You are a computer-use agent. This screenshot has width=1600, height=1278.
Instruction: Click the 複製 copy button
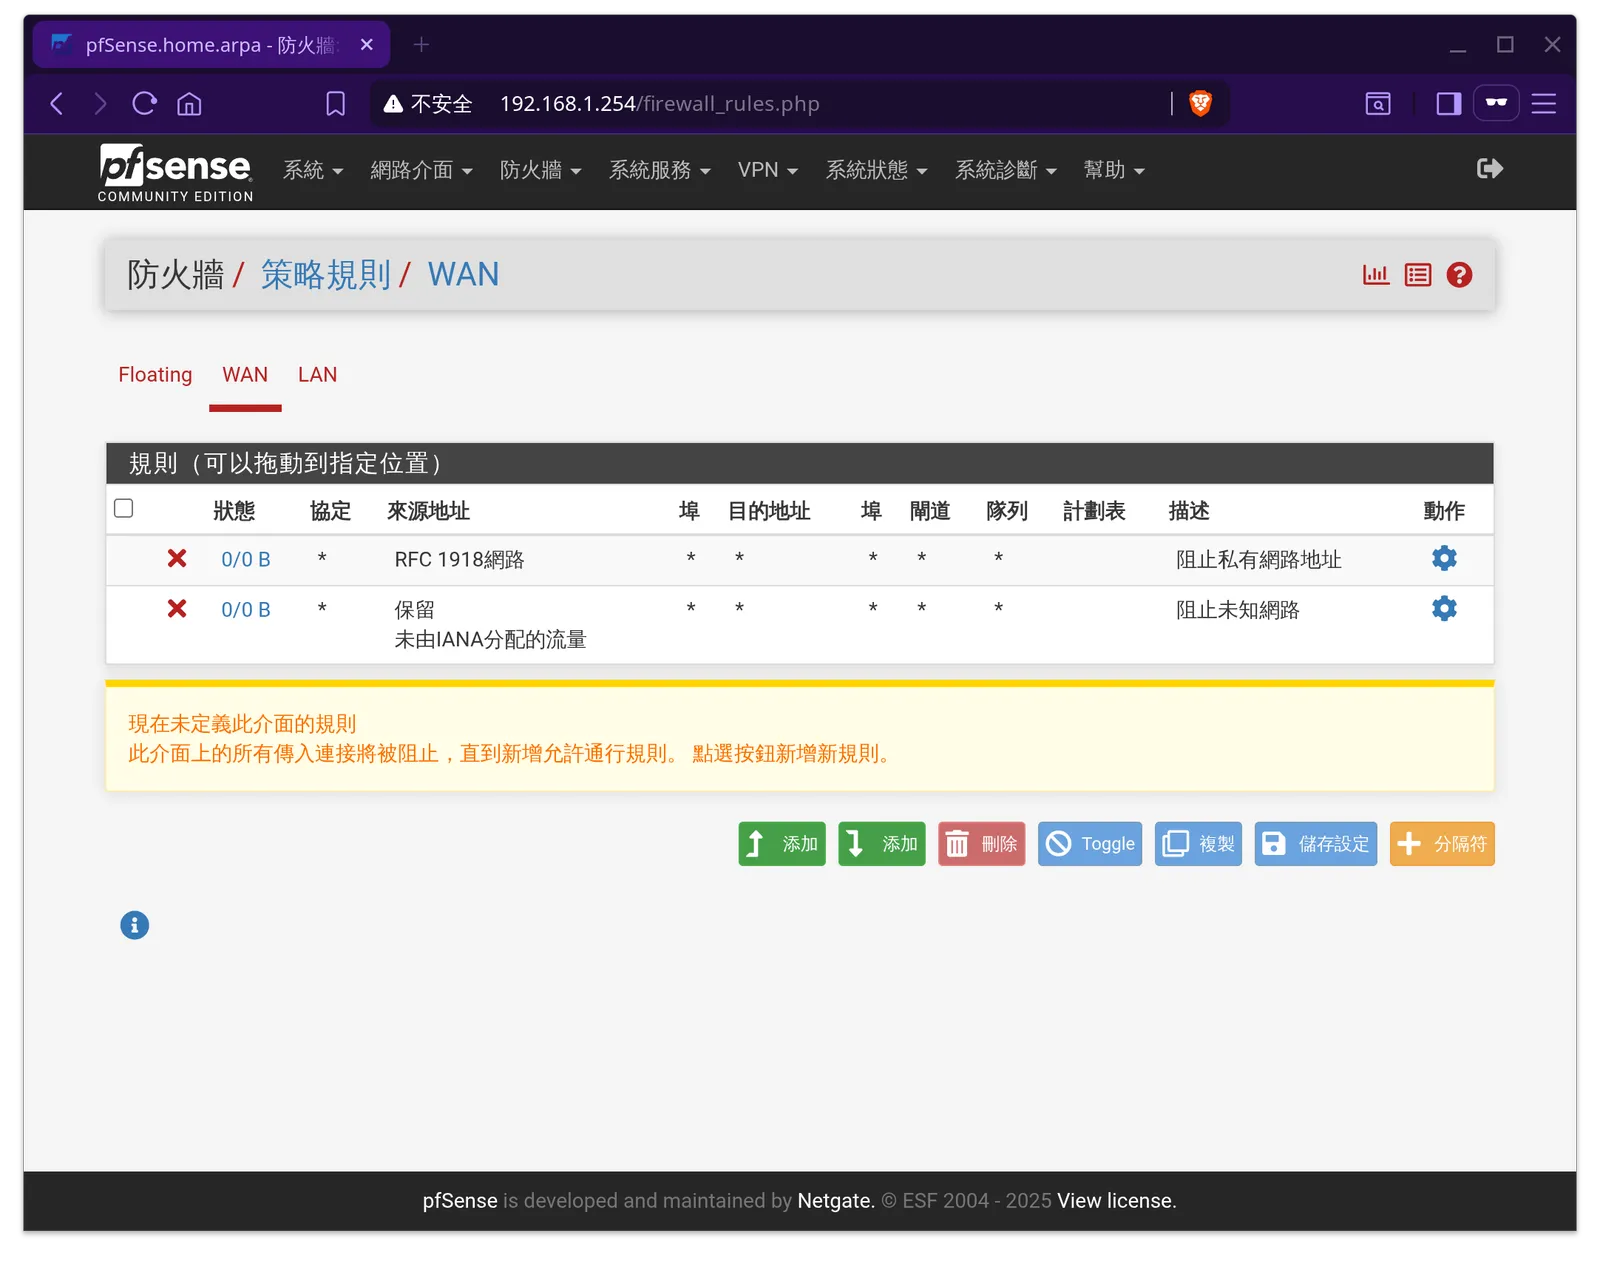tap(1198, 844)
